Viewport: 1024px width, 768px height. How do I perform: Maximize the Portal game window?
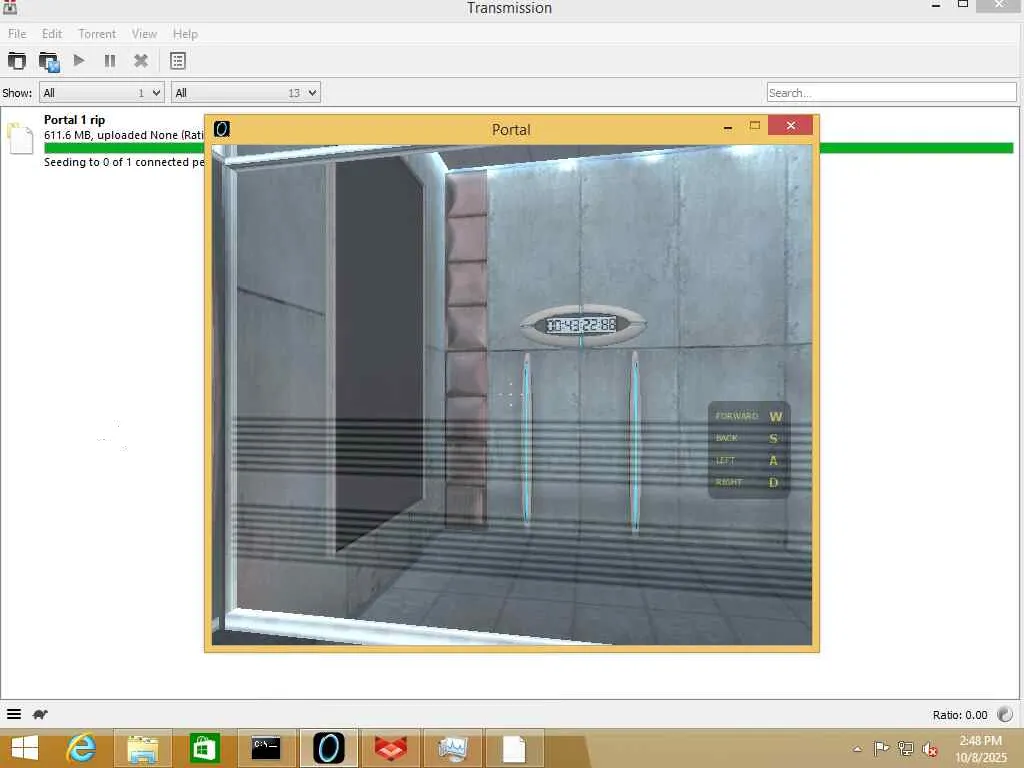754,125
